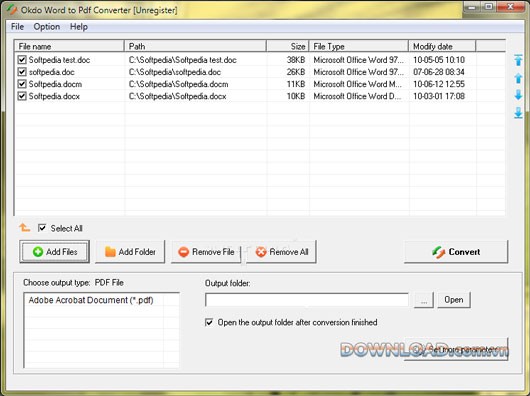Uncheck Softpedia.docx file checkbox

coord(22,96)
